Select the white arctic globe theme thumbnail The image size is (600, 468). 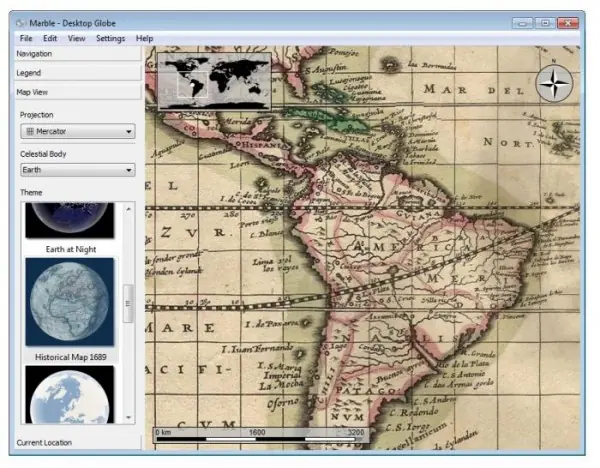pos(70,394)
